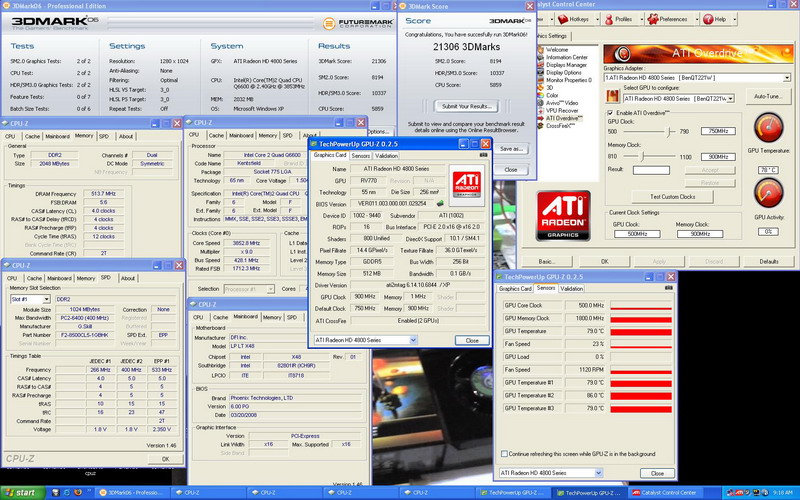Click the GPU card icon beside Select GPU
The image size is (800, 500).
click(x=613, y=96)
